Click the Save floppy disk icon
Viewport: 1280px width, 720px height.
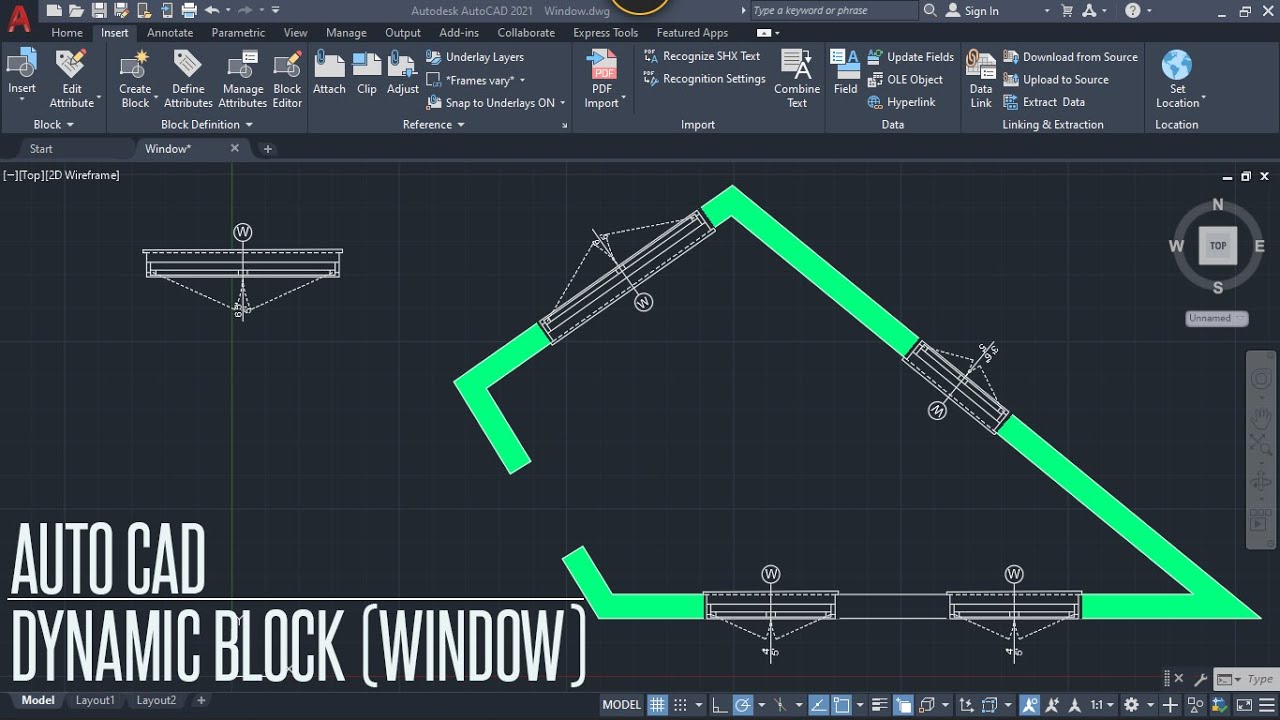(99, 11)
